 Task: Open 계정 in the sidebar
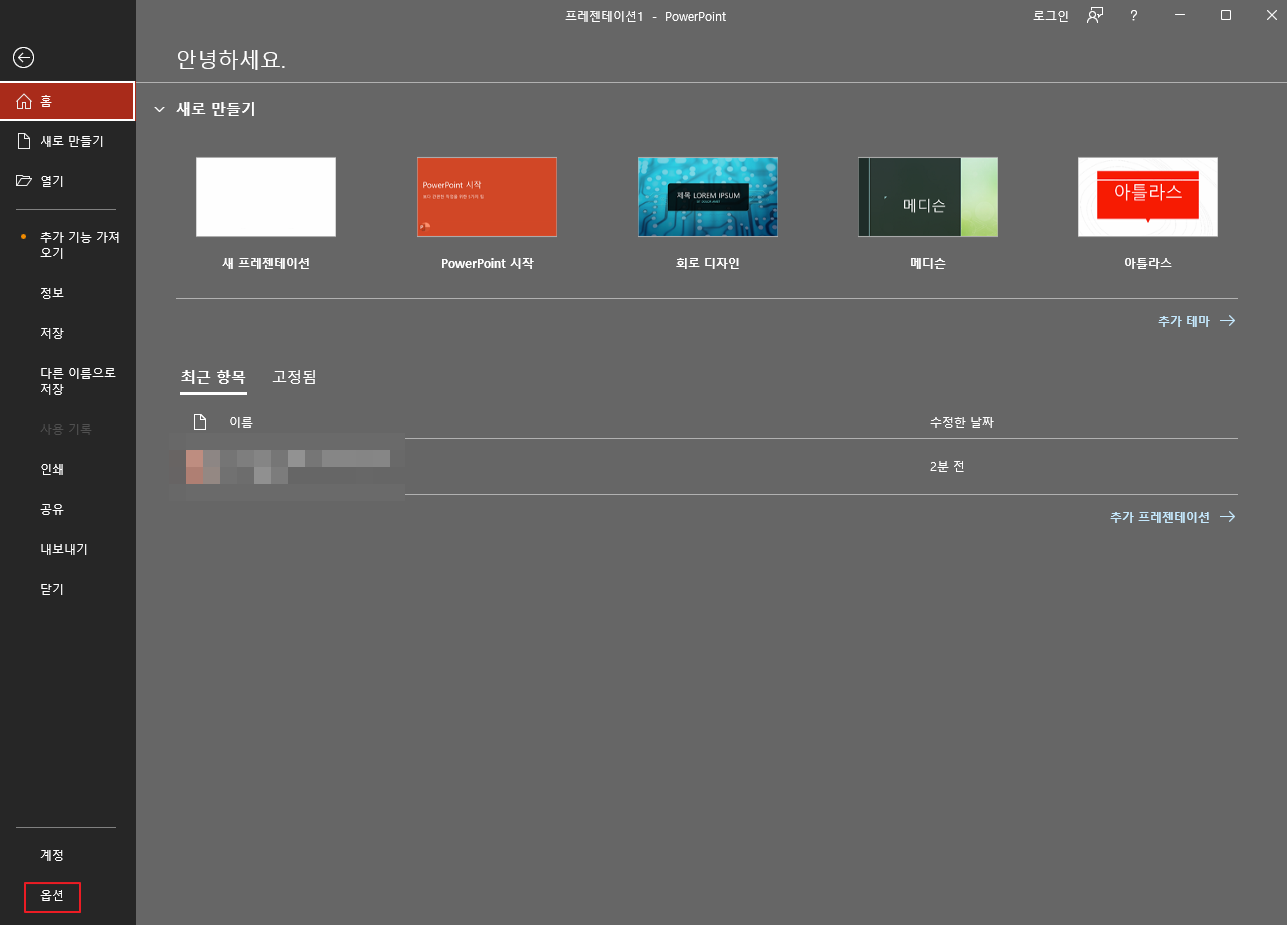click(67, 855)
